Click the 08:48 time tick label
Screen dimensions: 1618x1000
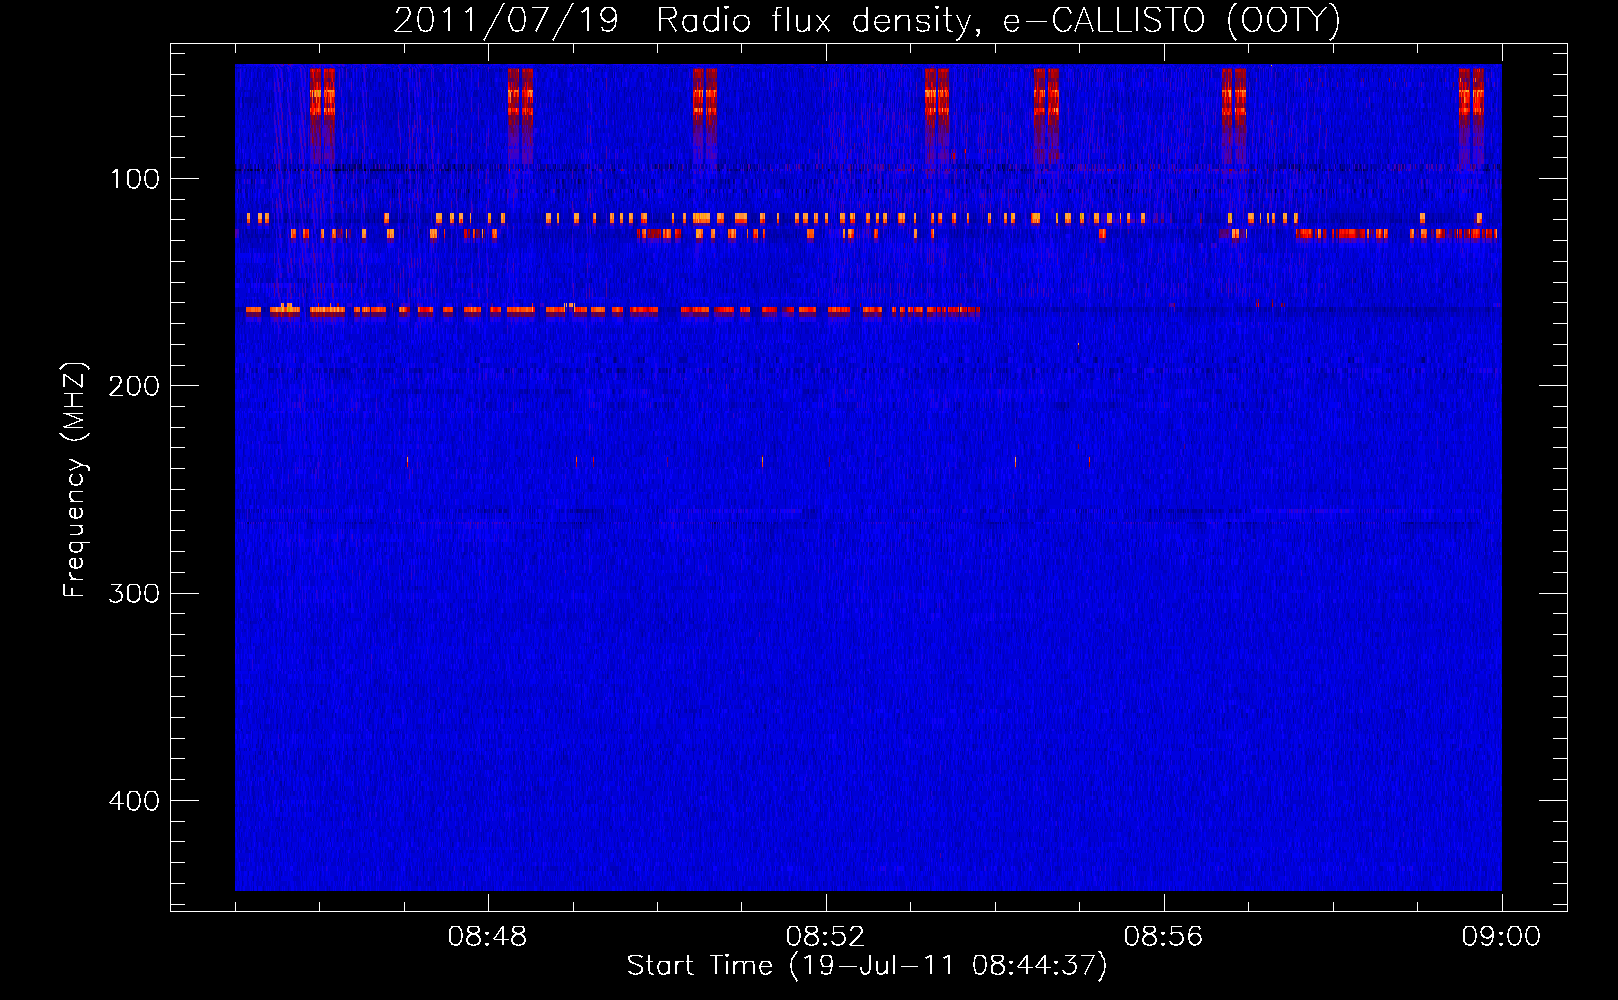487,937
